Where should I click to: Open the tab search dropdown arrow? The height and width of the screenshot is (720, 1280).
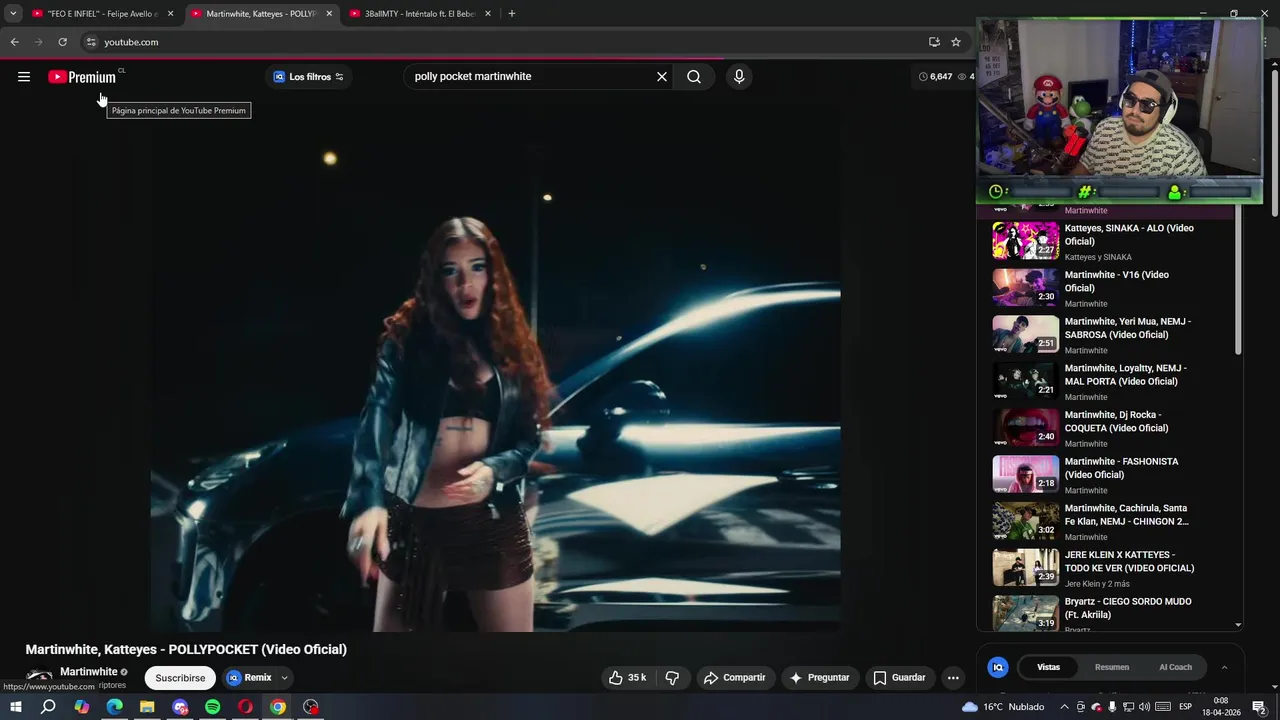pyautogui.click(x=13, y=14)
